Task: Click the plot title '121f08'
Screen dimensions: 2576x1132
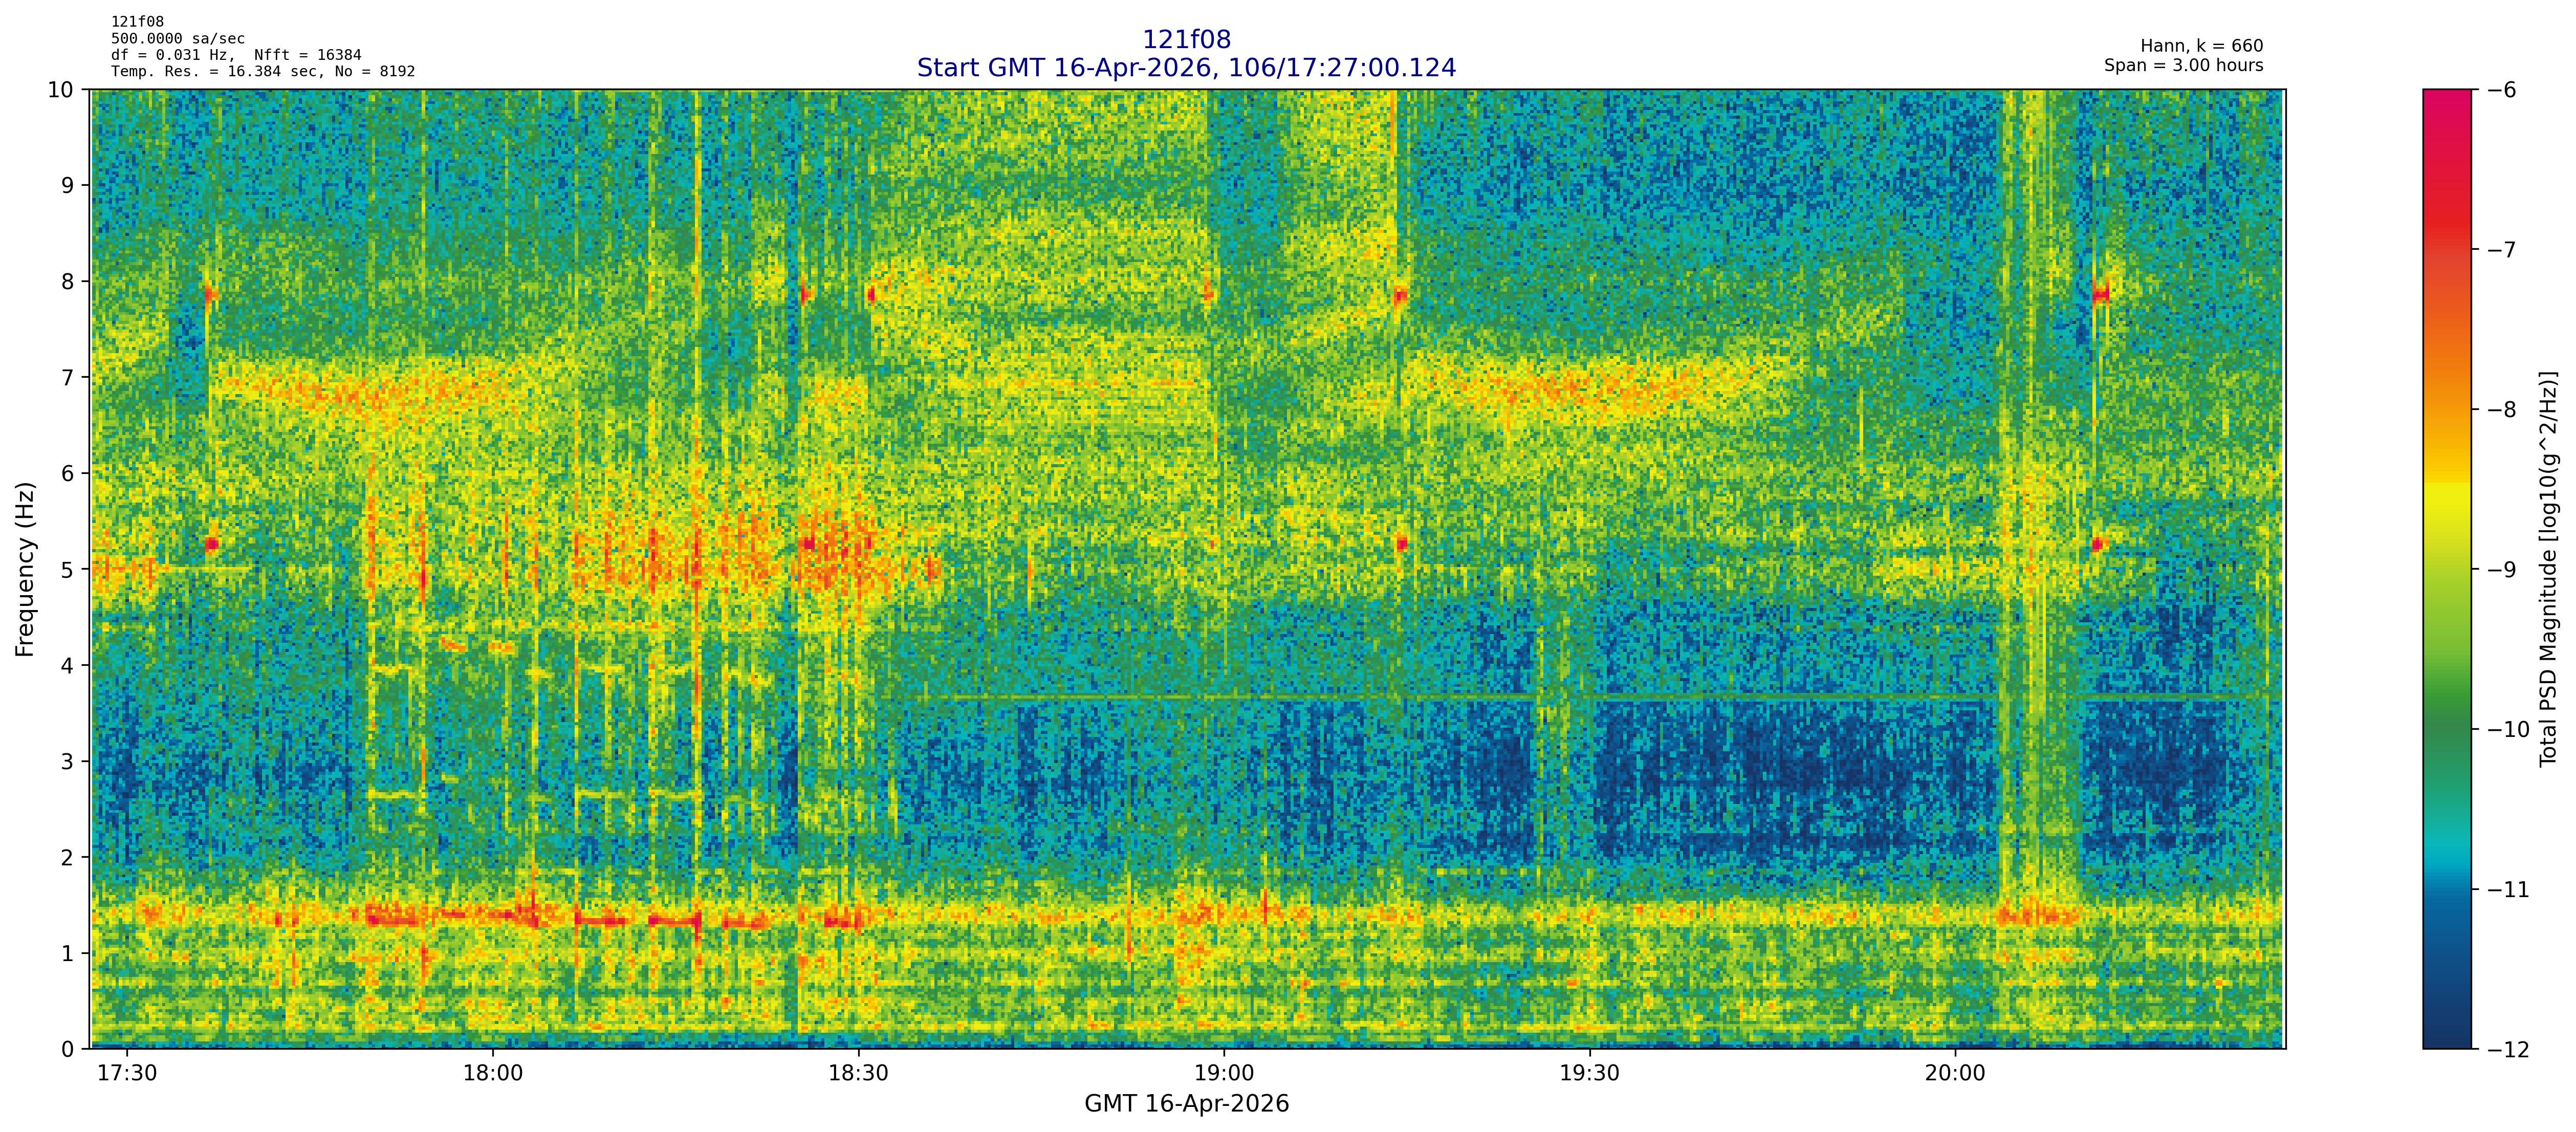Action: coord(1186,39)
